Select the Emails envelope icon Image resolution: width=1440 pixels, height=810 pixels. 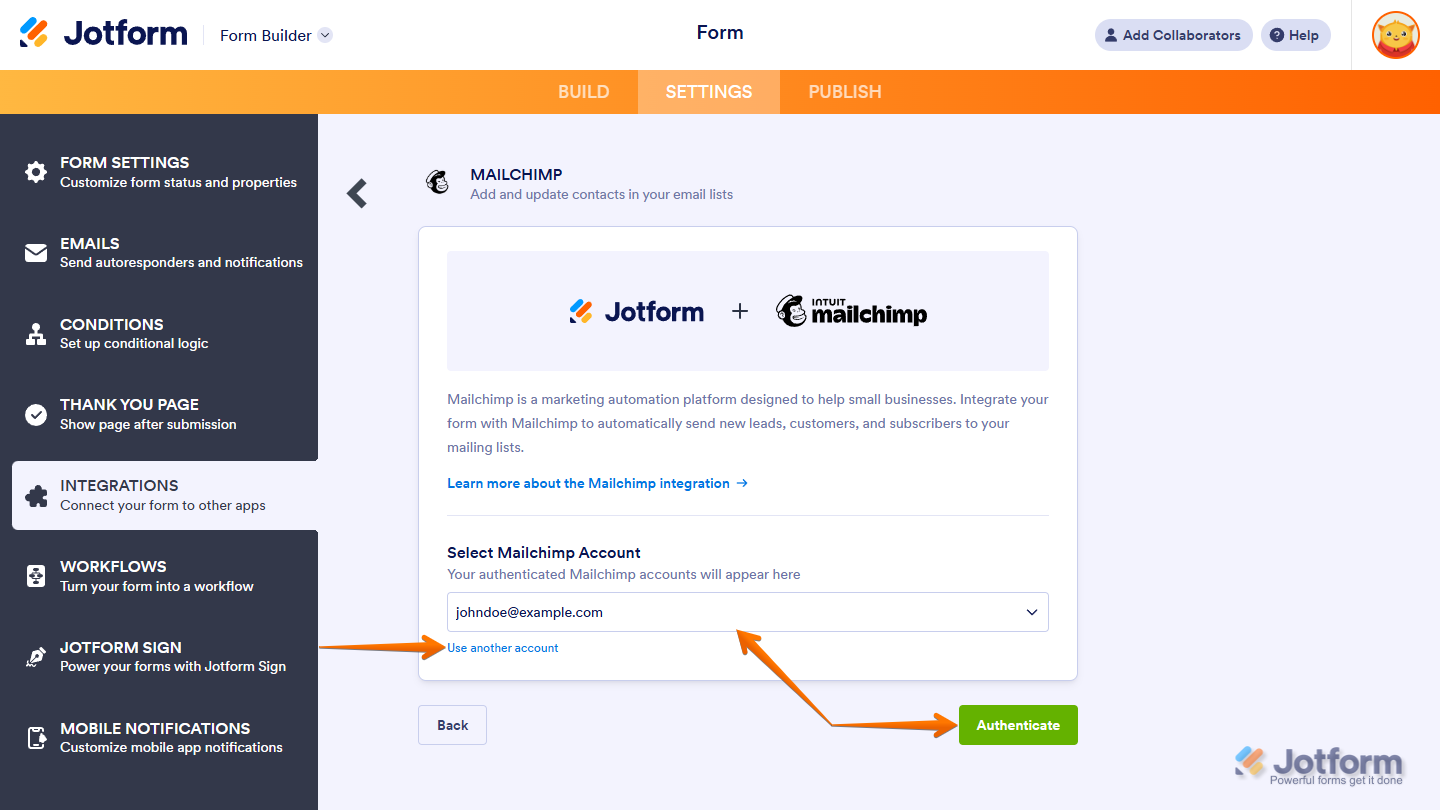(34, 252)
